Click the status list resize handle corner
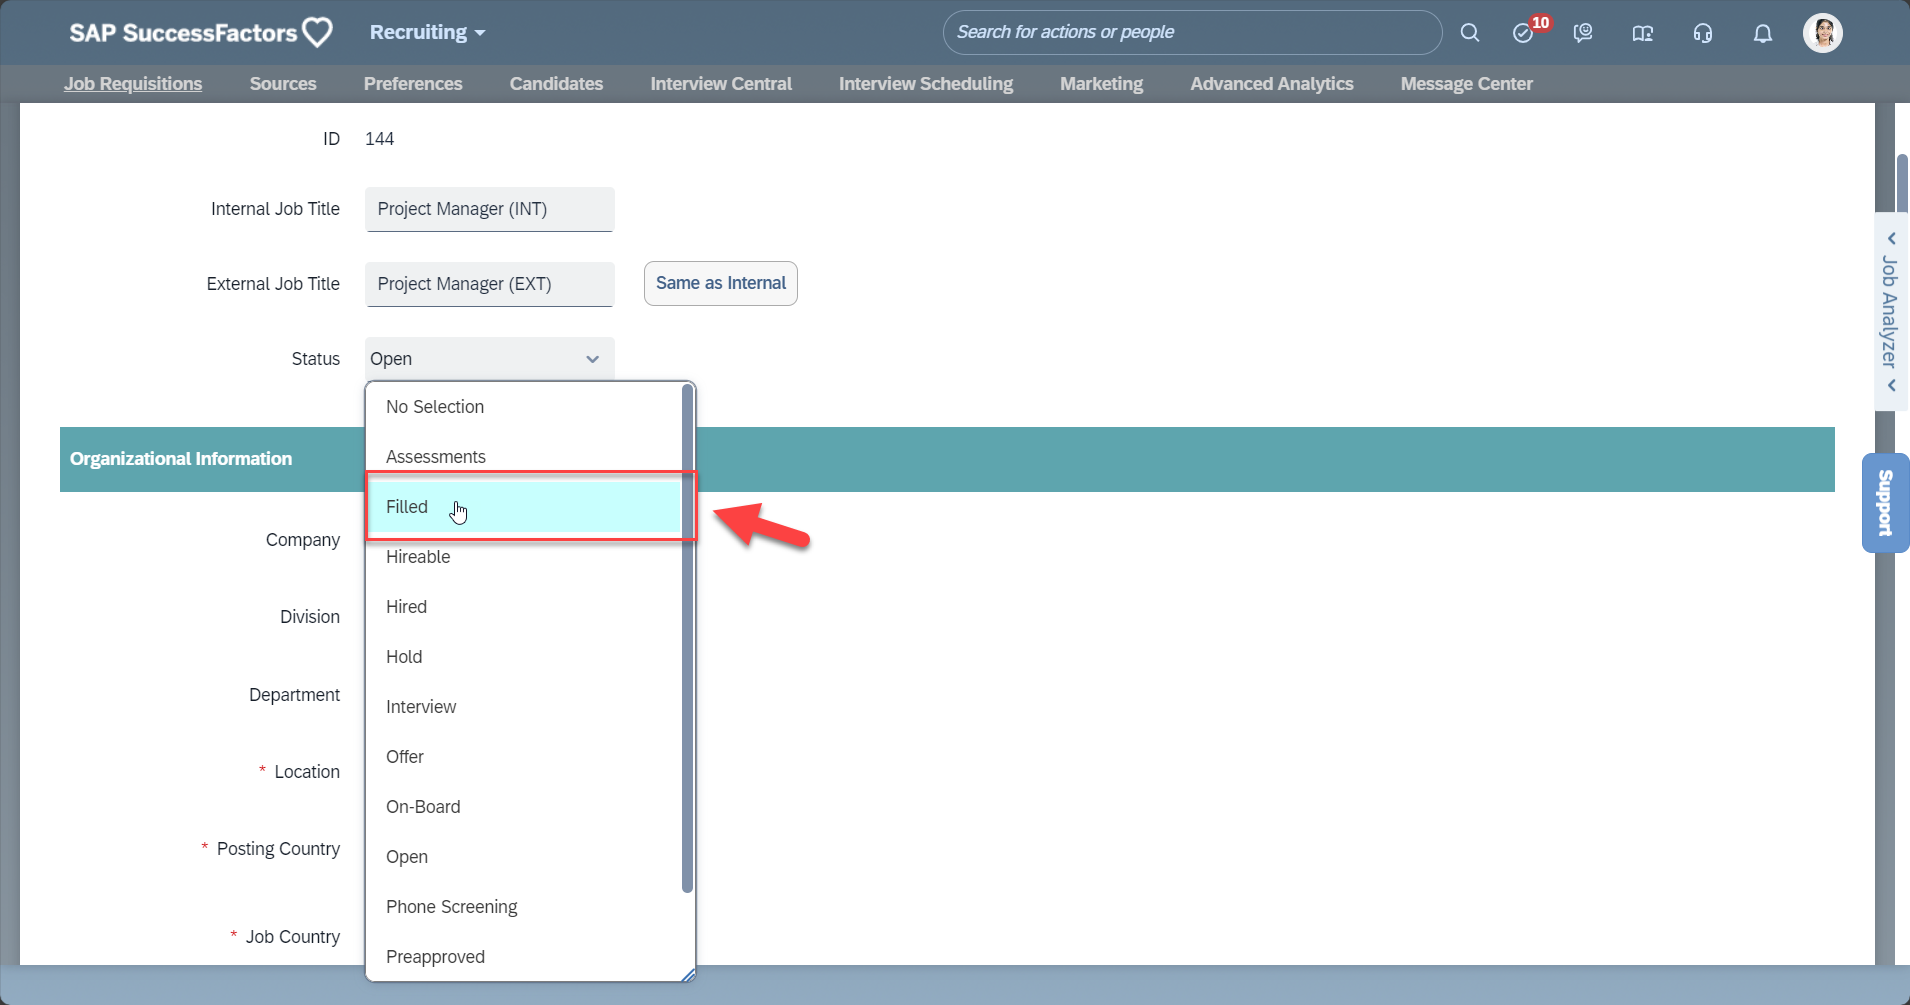The height and width of the screenshot is (1005, 1910). (x=688, y=975)
